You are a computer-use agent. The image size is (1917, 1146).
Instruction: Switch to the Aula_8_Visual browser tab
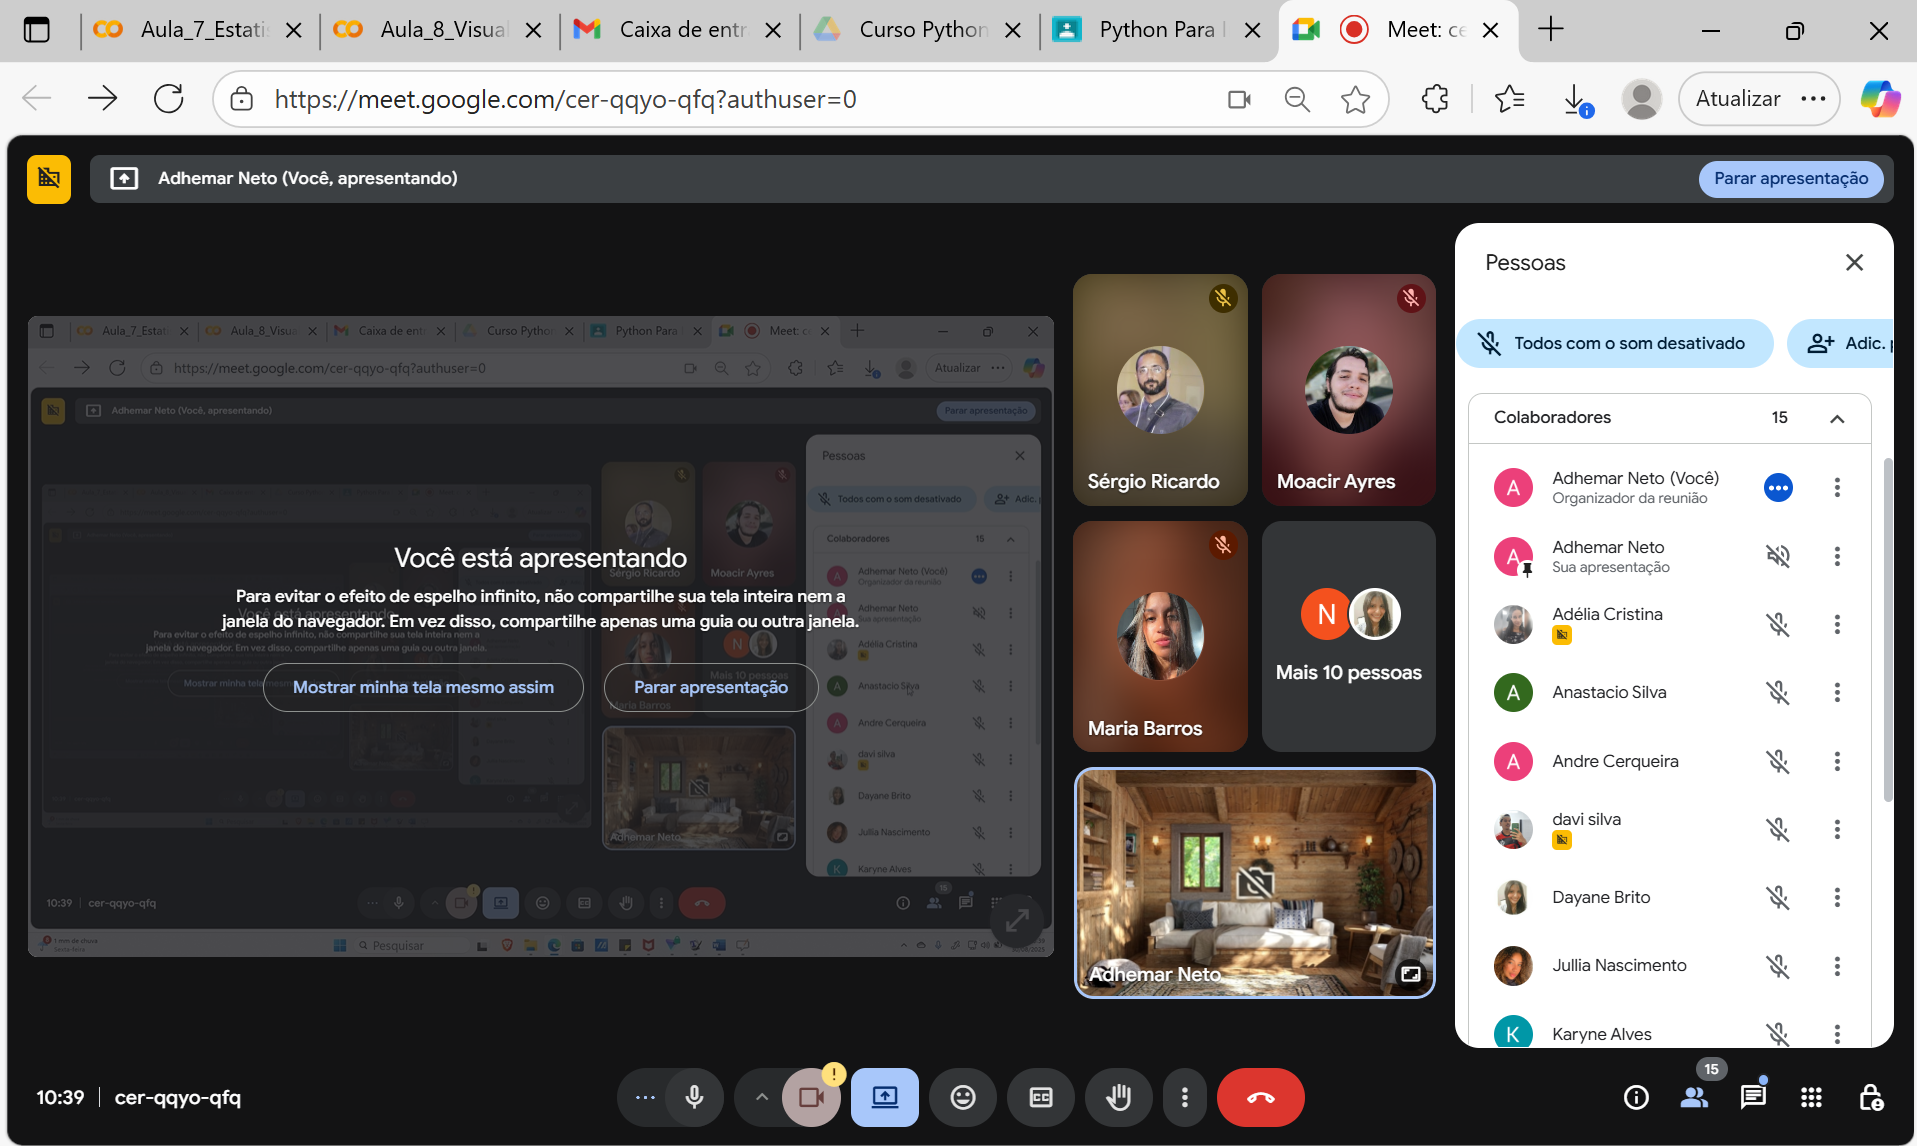point(438,30)
